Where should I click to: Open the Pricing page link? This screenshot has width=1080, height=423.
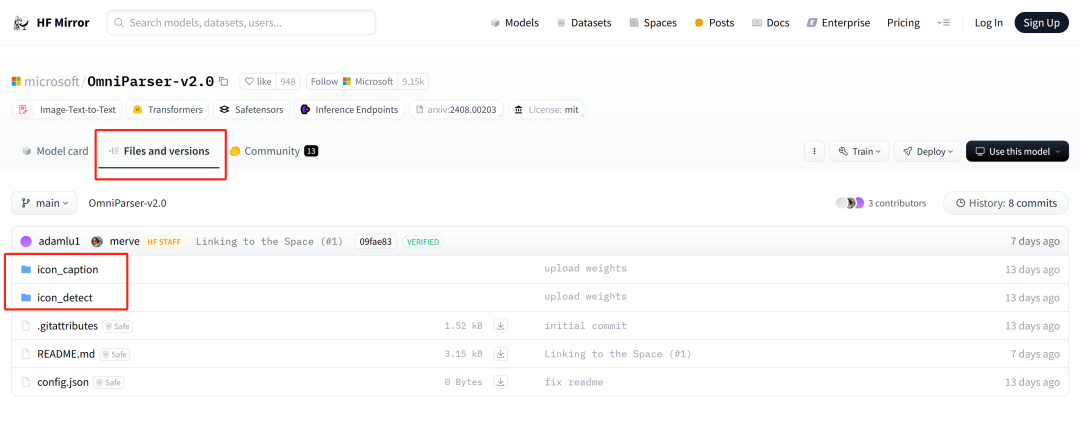[903, 23]
